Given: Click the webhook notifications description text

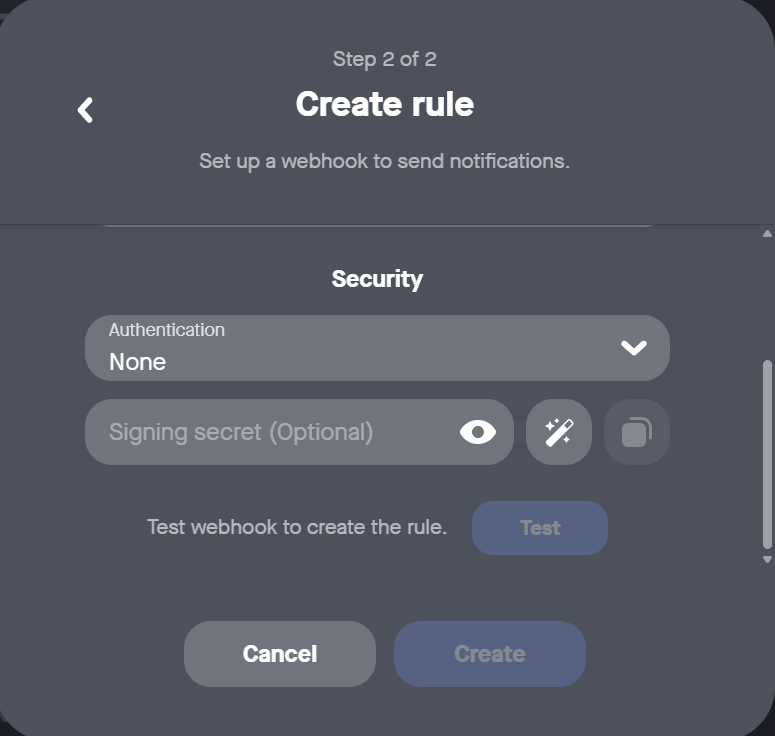Looking at the screenshot, I should (x=385, y=161).
